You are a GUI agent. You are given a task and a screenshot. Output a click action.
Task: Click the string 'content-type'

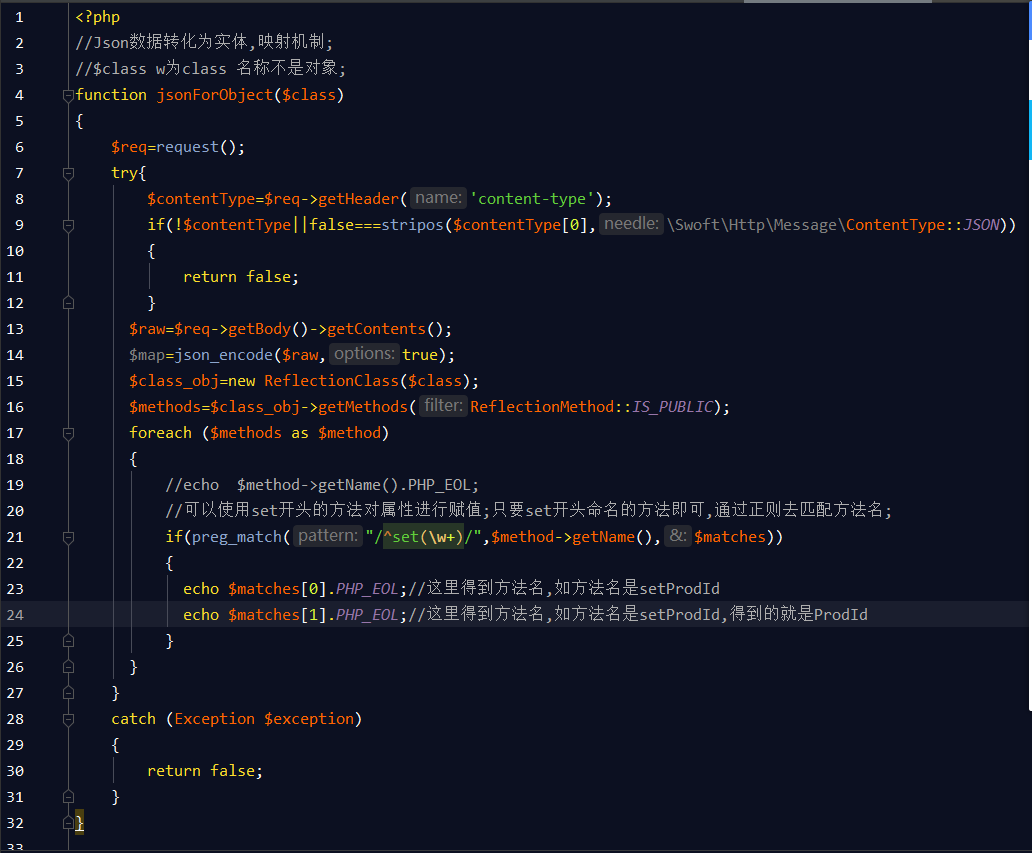[x=532, y=199]
